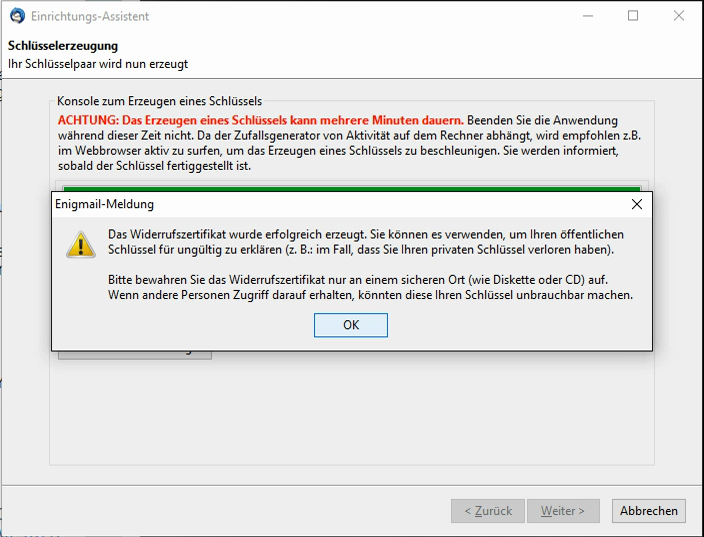Click the yellow warning triangle icon
Viewport: 704px width, 537px height.
click(x=81, y=244)
